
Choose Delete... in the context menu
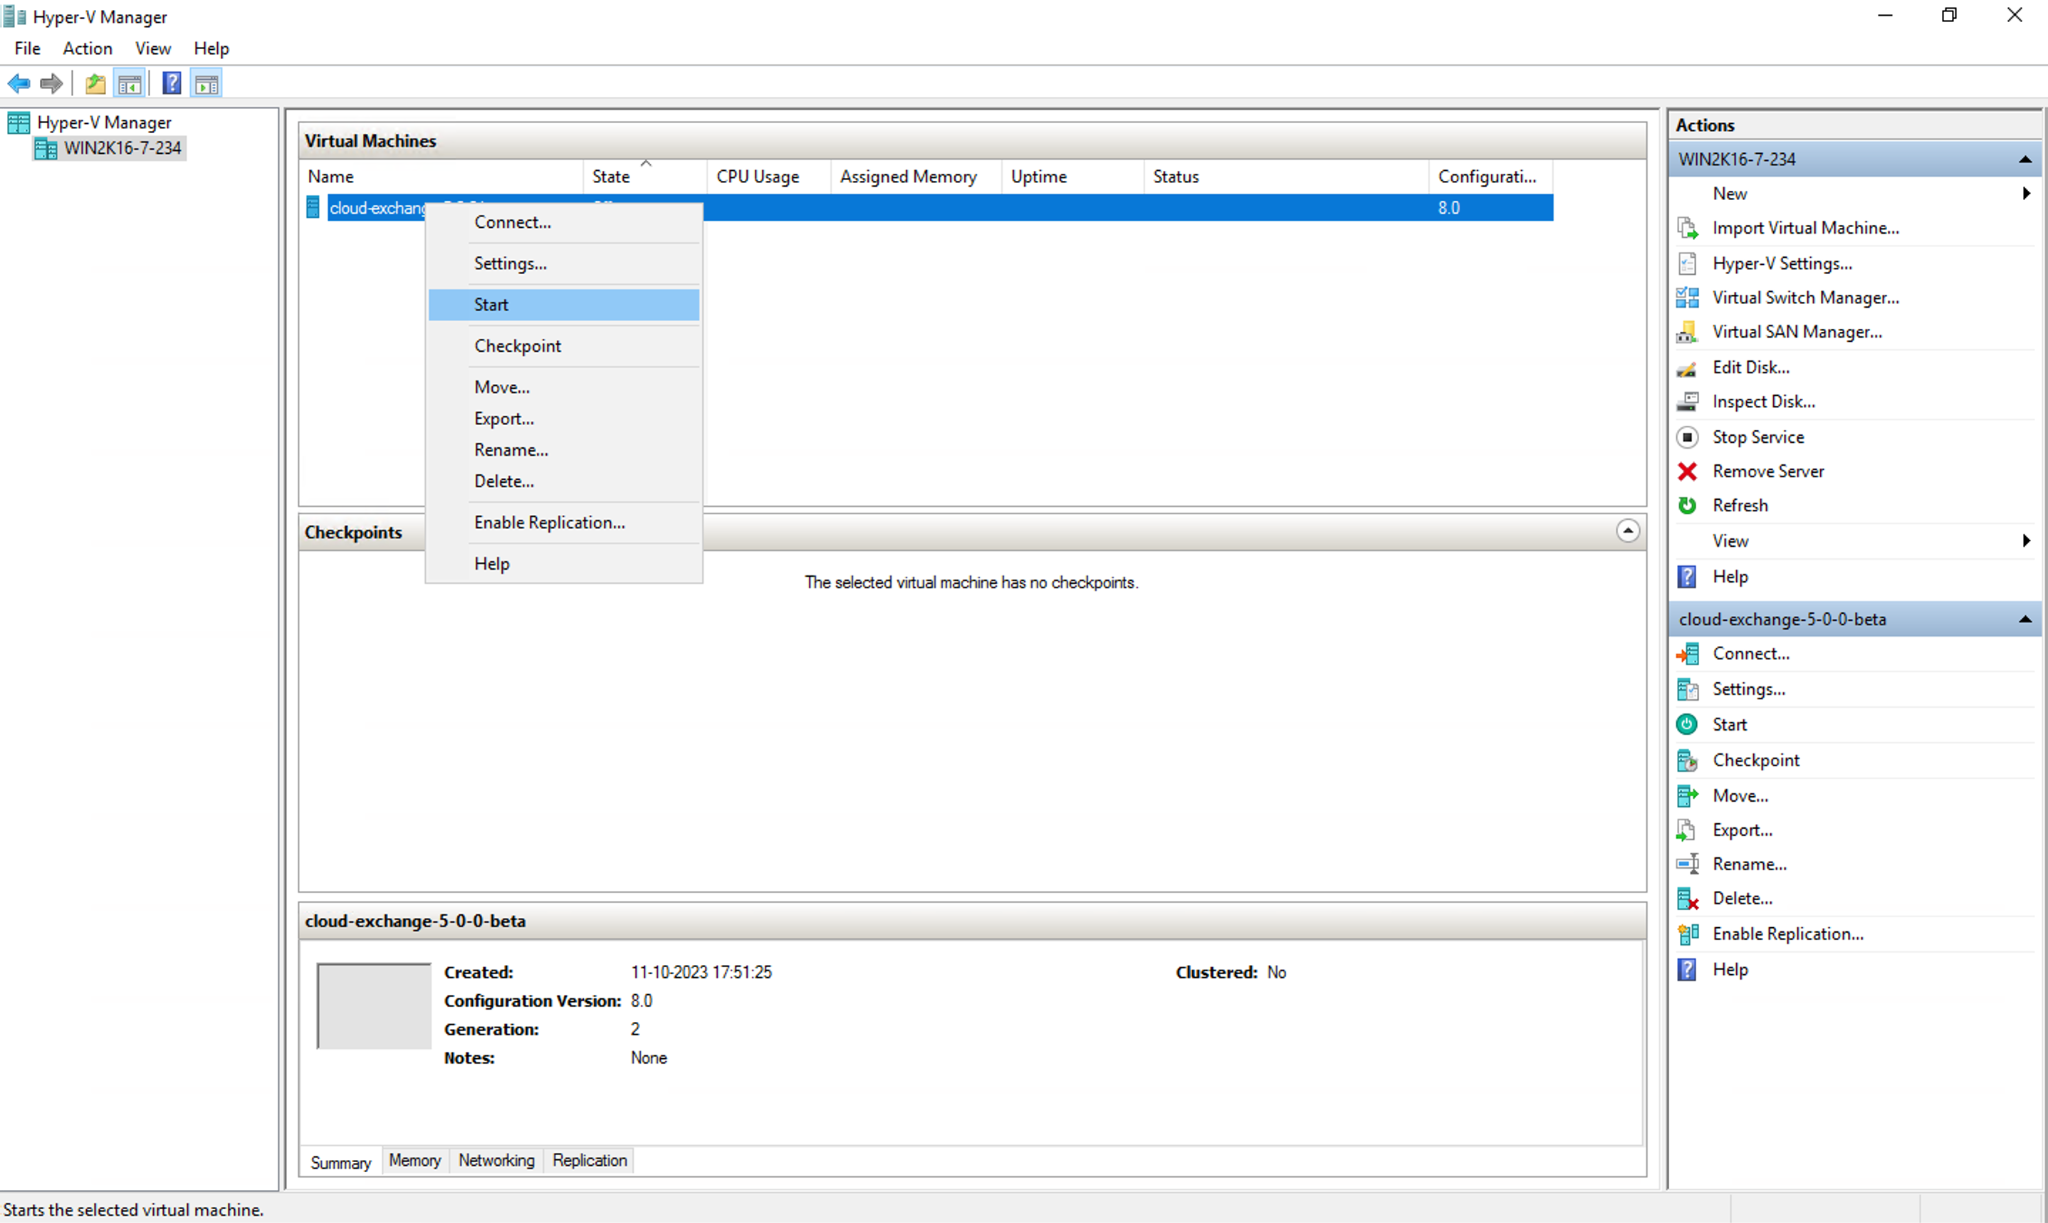click(564, 481)
